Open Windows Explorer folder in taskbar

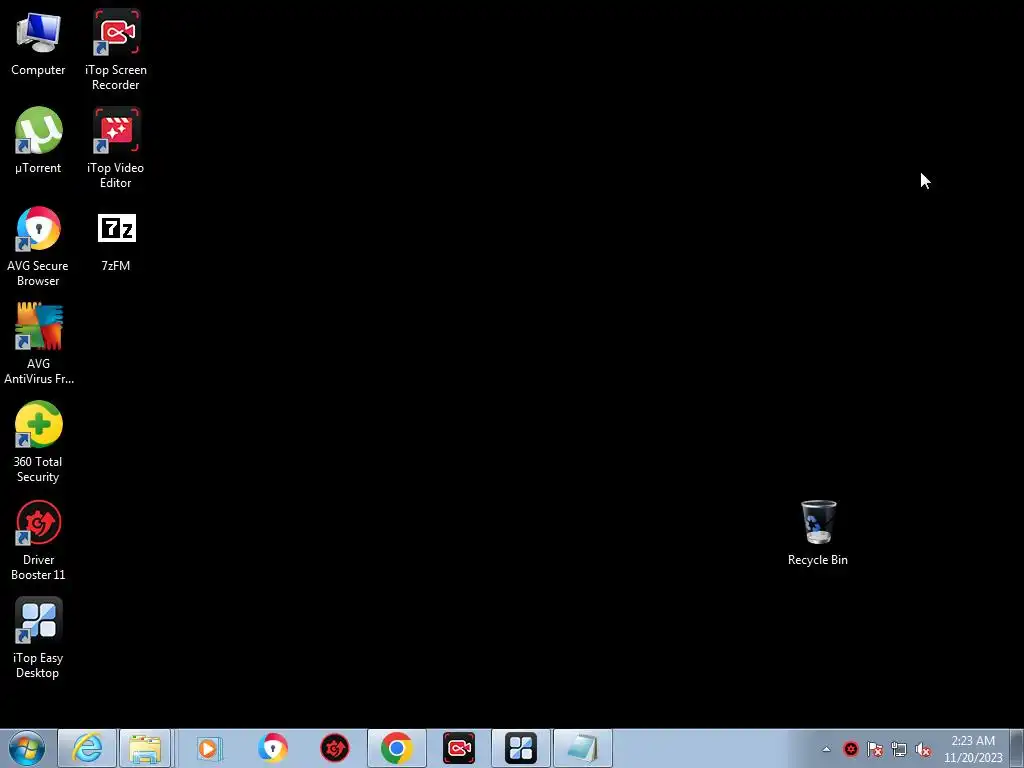point(145,748)
